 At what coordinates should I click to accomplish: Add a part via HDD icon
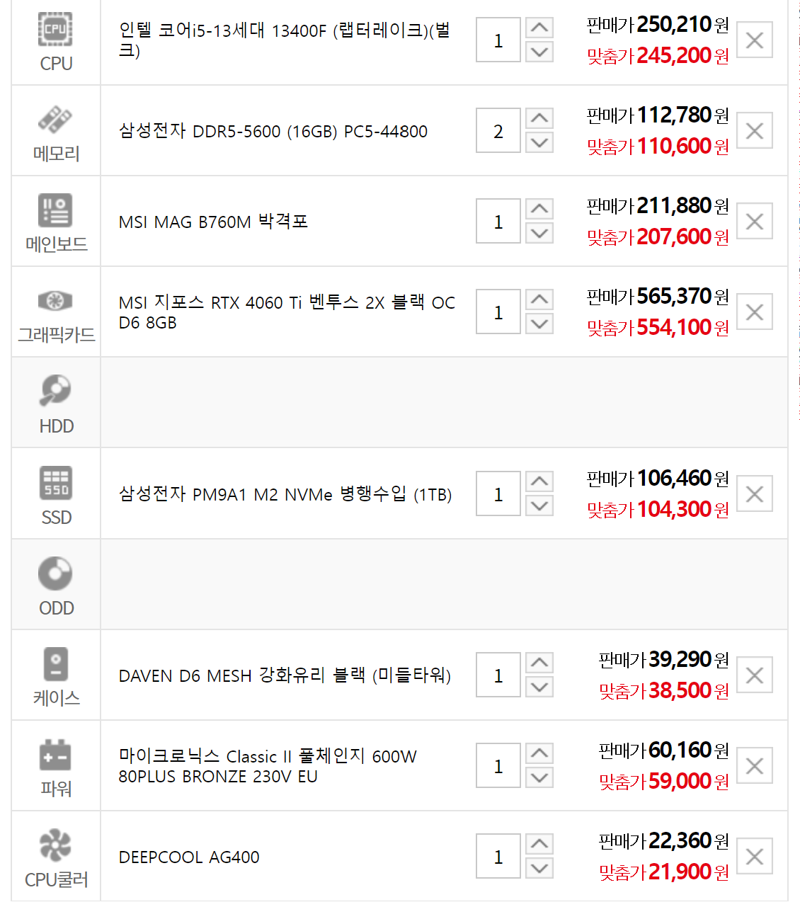pyautogui.click(x=55, y=391)
